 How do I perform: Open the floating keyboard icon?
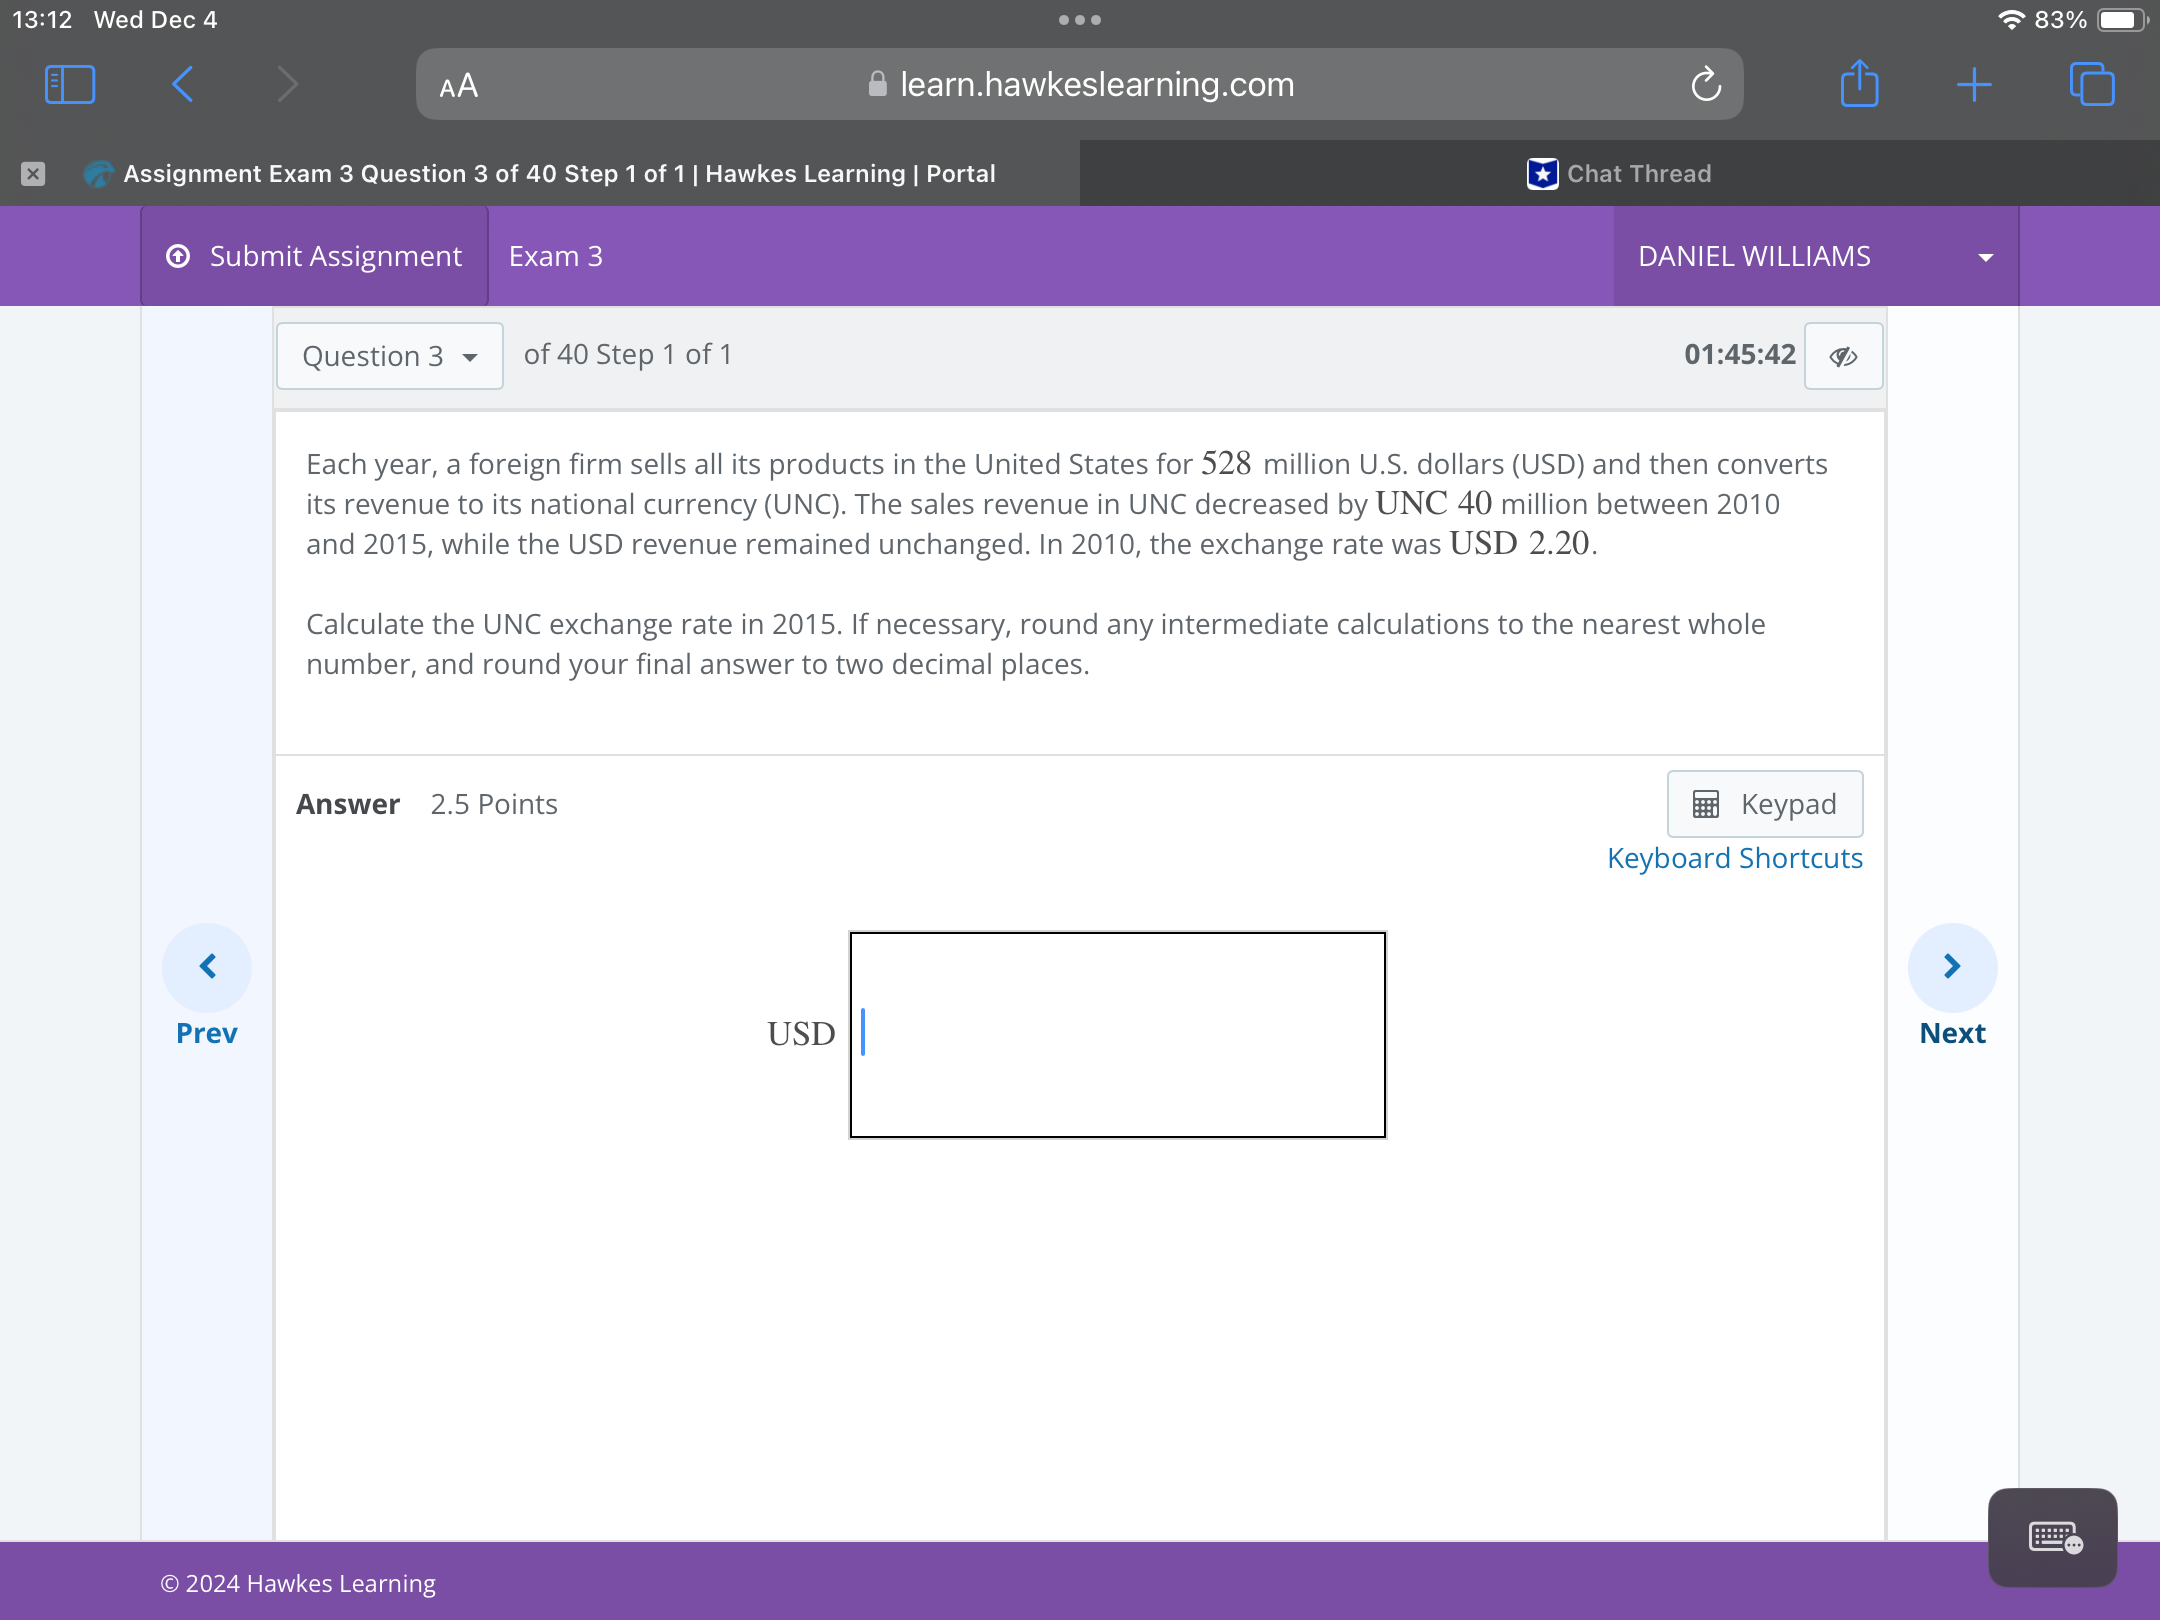[2052, 1537]
